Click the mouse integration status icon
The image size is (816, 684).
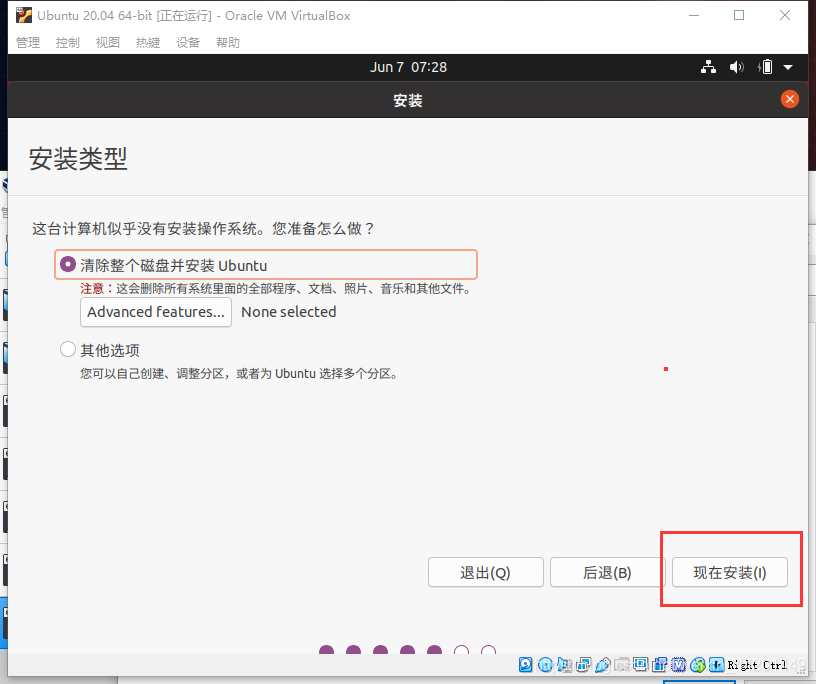(x=697, y=664)
